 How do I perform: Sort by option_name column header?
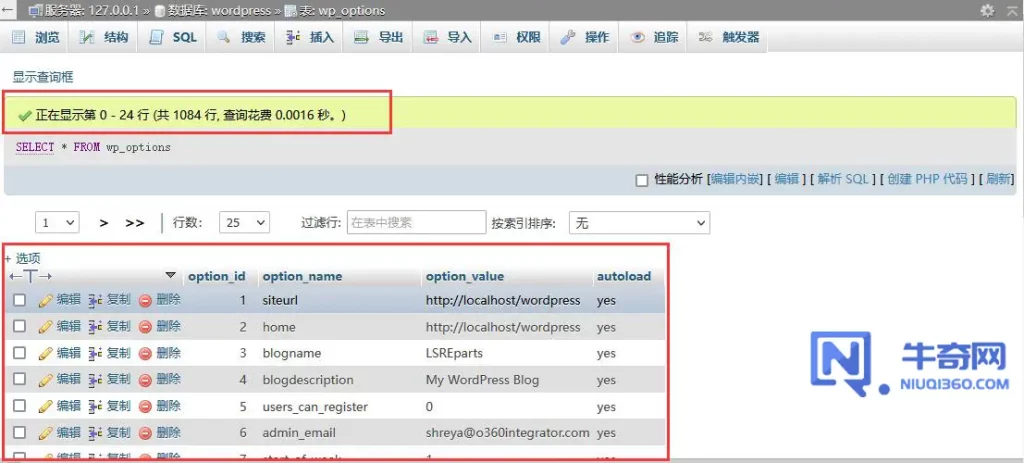pos(302,276)
